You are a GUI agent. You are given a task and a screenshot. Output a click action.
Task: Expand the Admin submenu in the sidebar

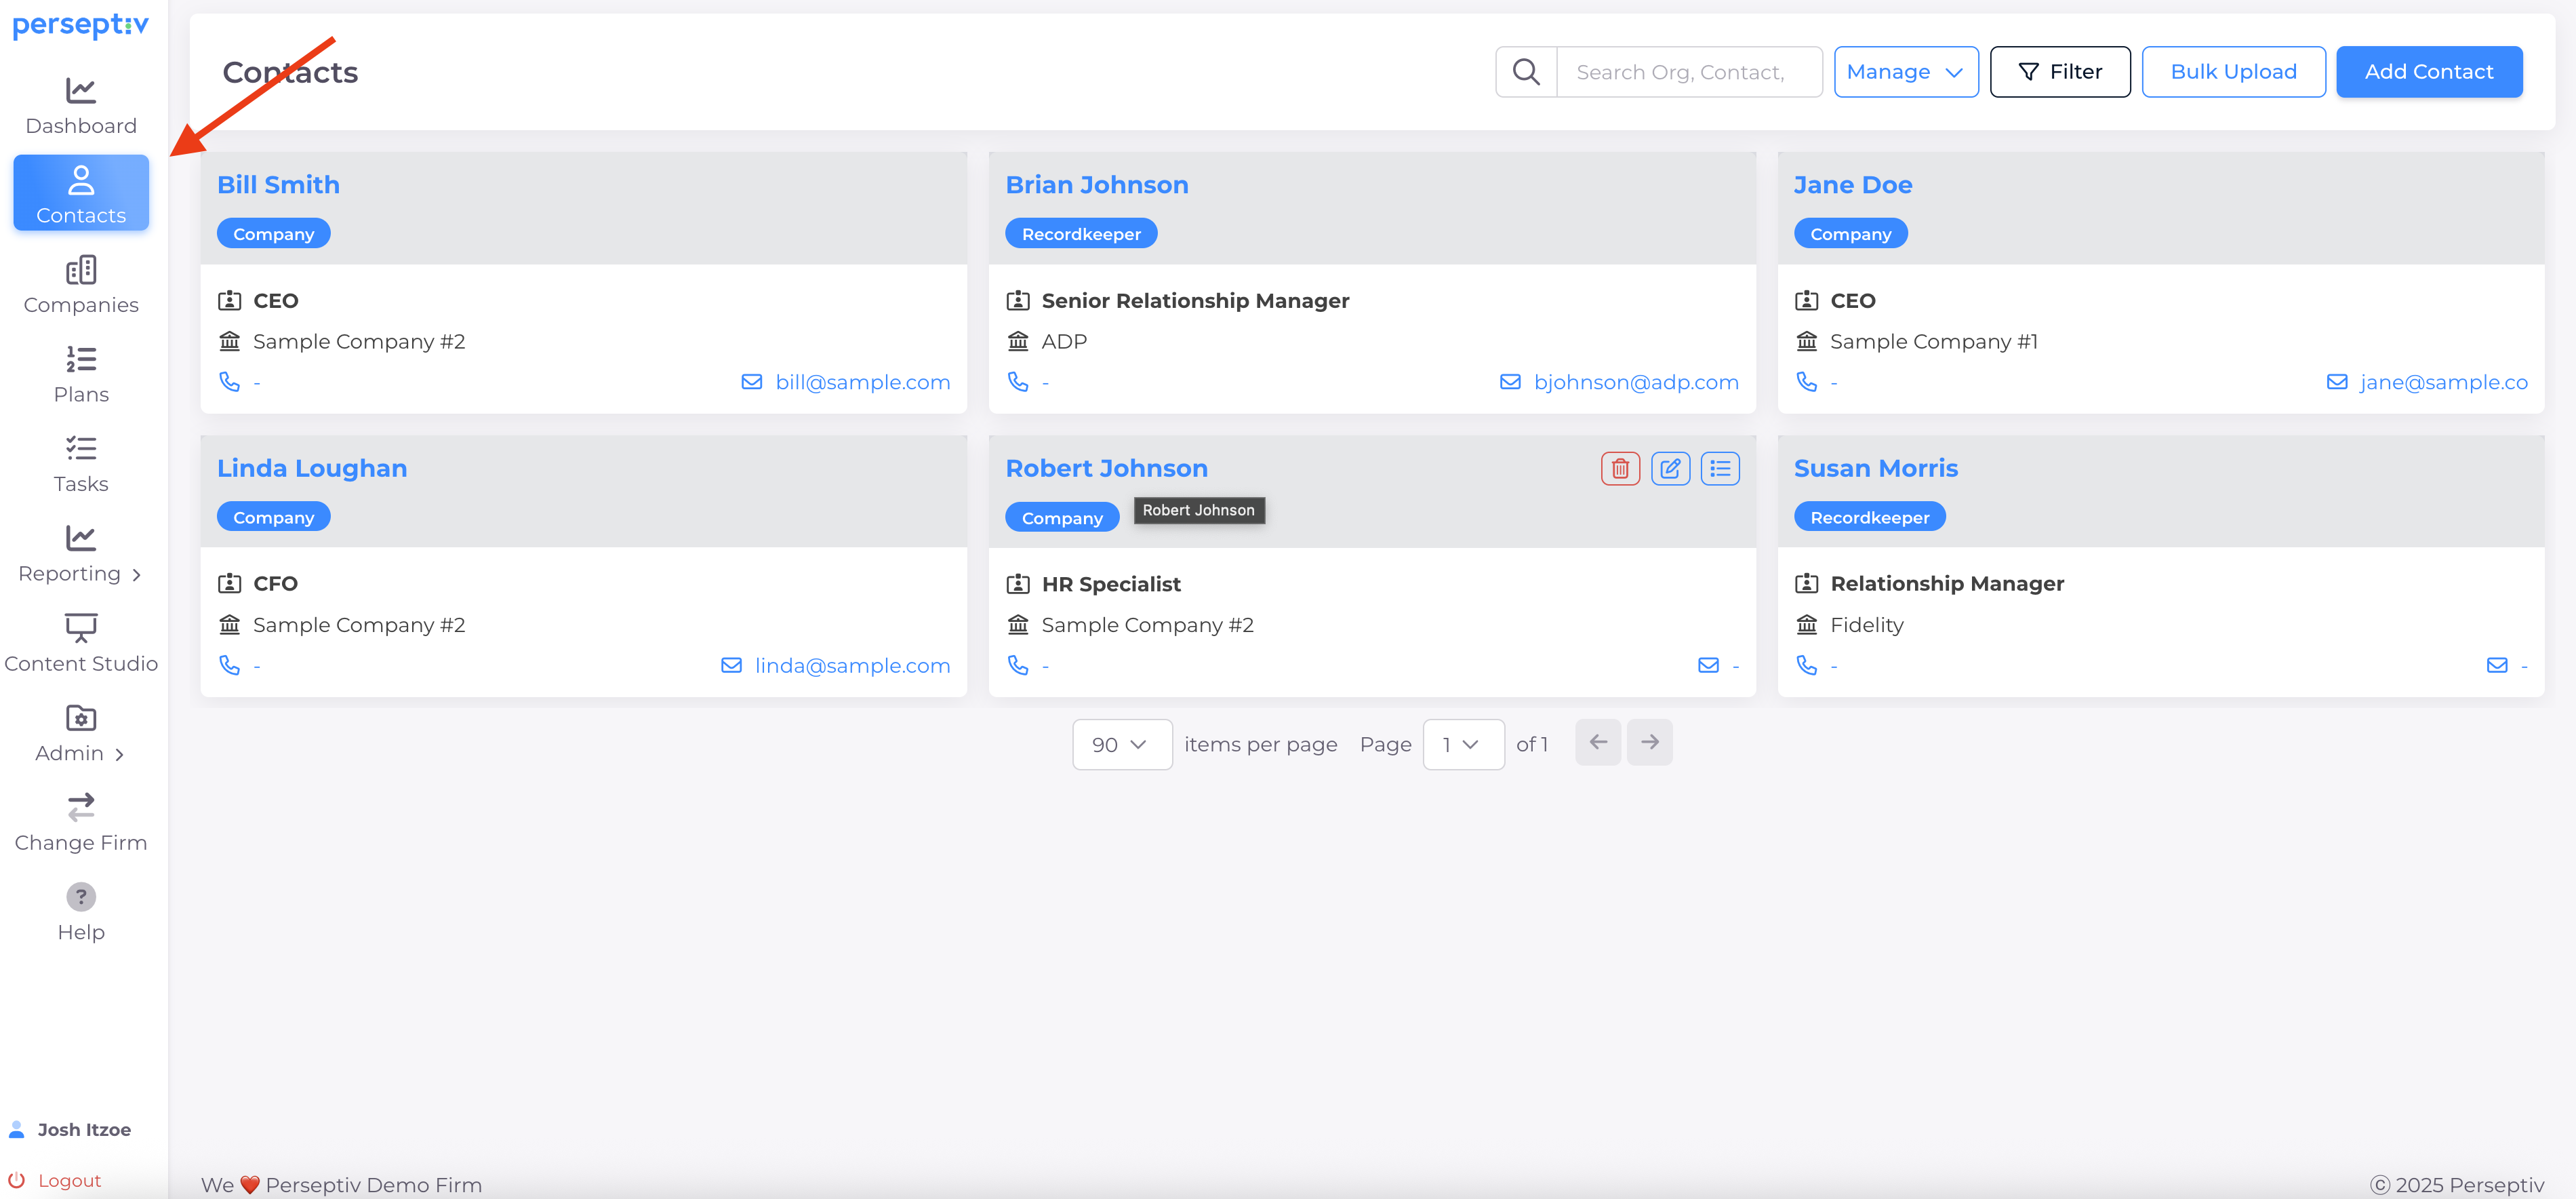pos(81,733)
